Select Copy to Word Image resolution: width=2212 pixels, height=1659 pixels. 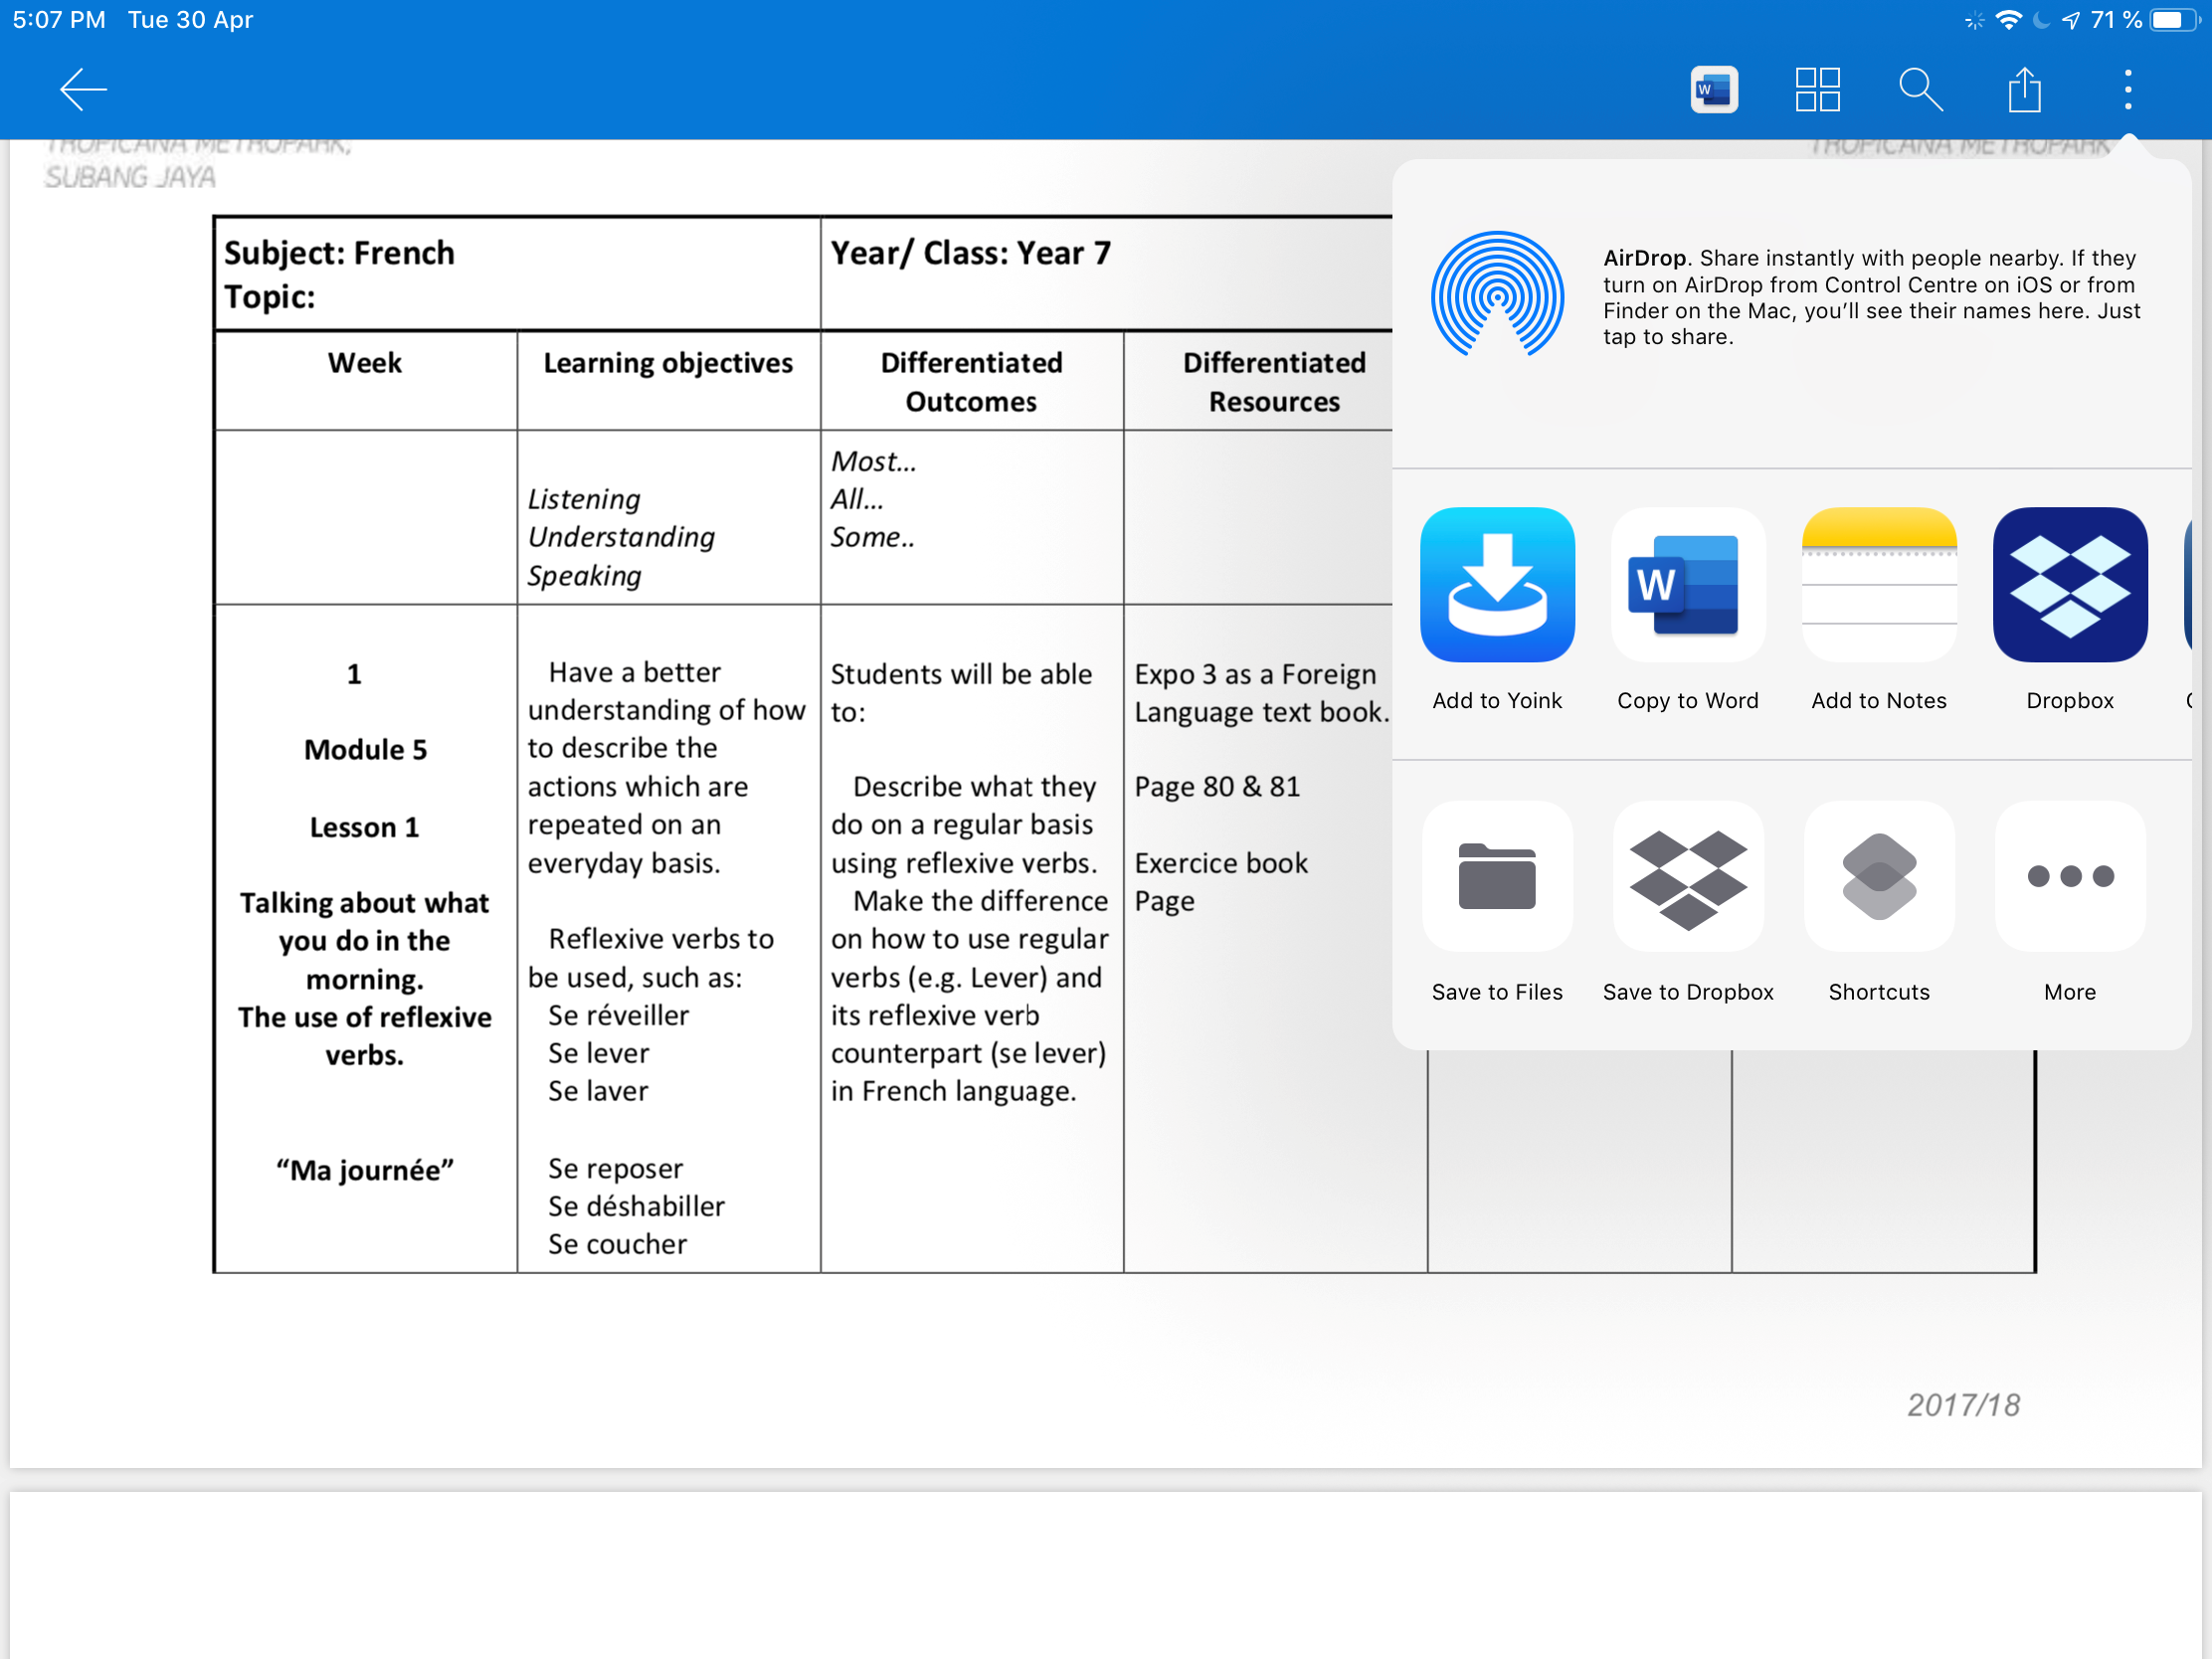pos(1688,609)
